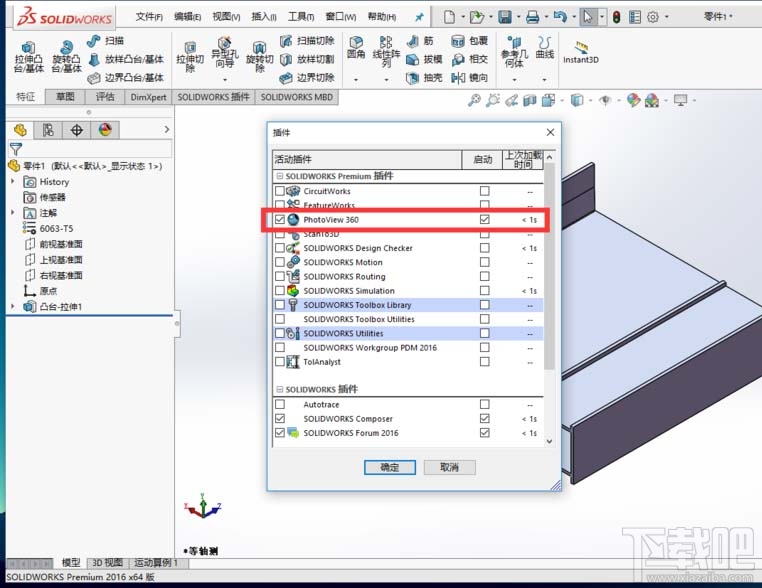Check SOLIDWORKS Toolbox Library active checkbox
The width and height of the screenshot is (762, 588).
point(280,305)
